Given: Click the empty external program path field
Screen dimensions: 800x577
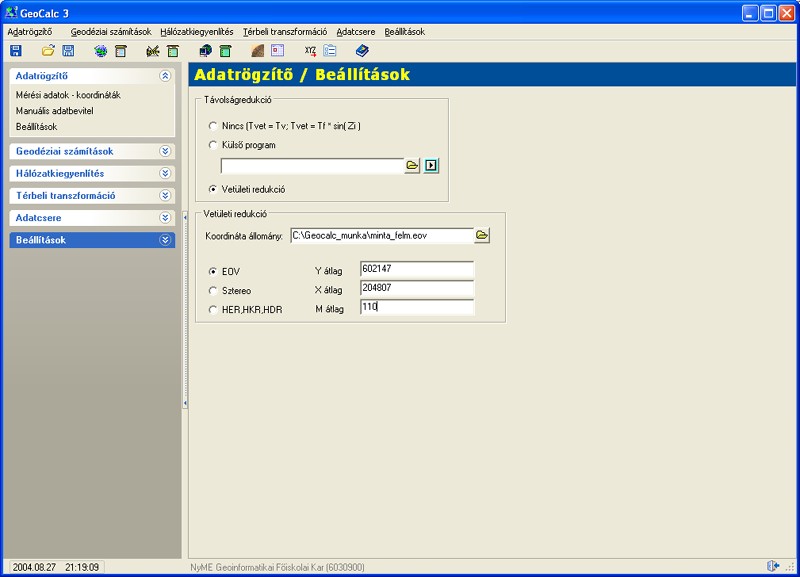Looking at the screenshot, I should (x=312, y=166).
